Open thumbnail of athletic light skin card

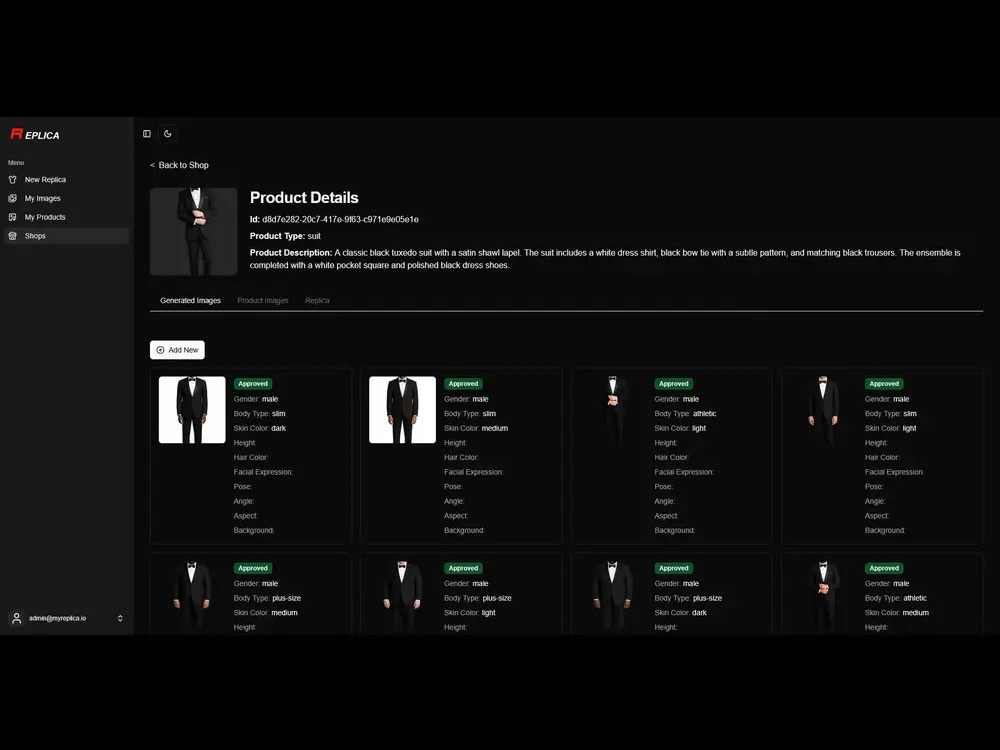pyautogui.click(x=613, y=409)
